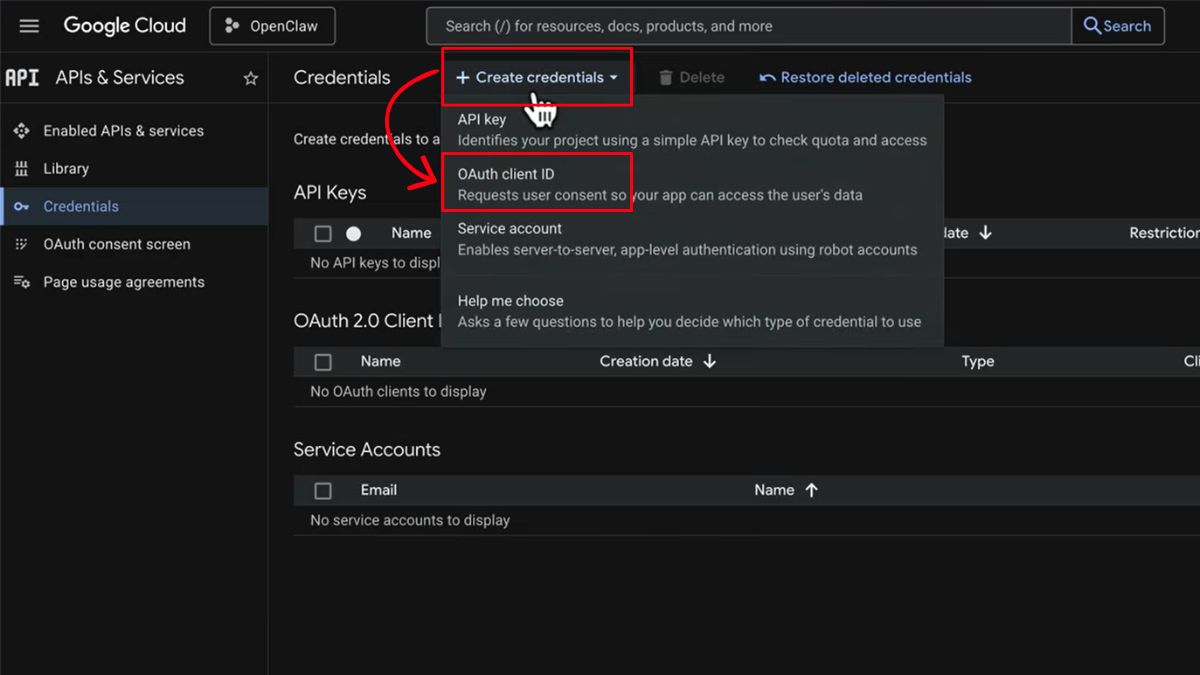Click the OAuth consent screen icon
This screenshot has width=1200, height=675.
click(x=21, y=244)
